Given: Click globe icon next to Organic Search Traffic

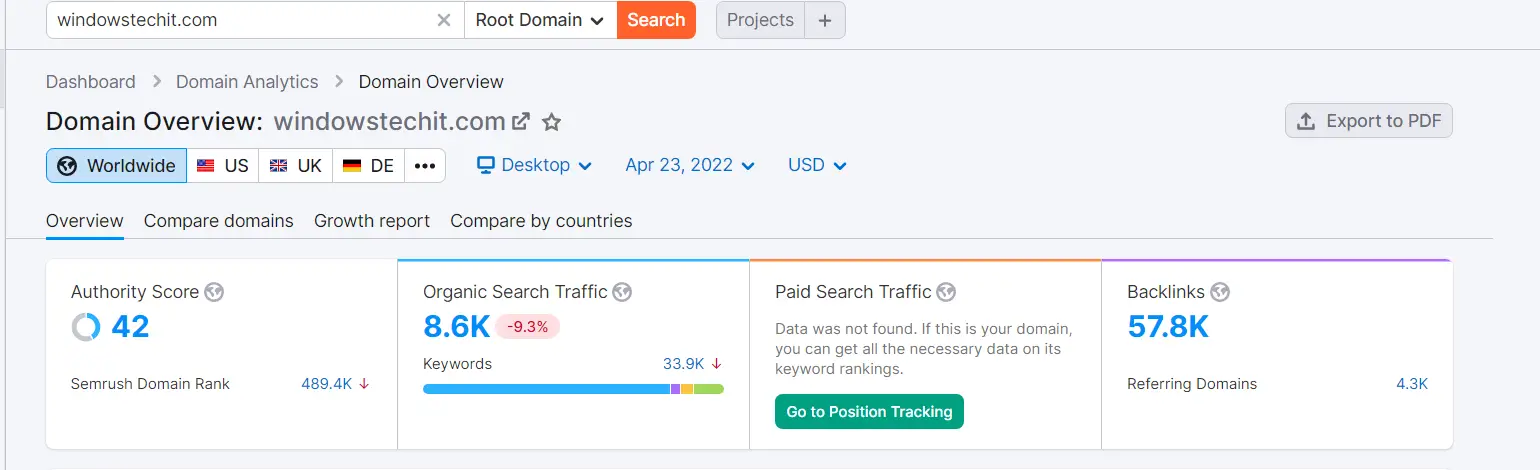Looking at the screenshot, I should point(623,292).
